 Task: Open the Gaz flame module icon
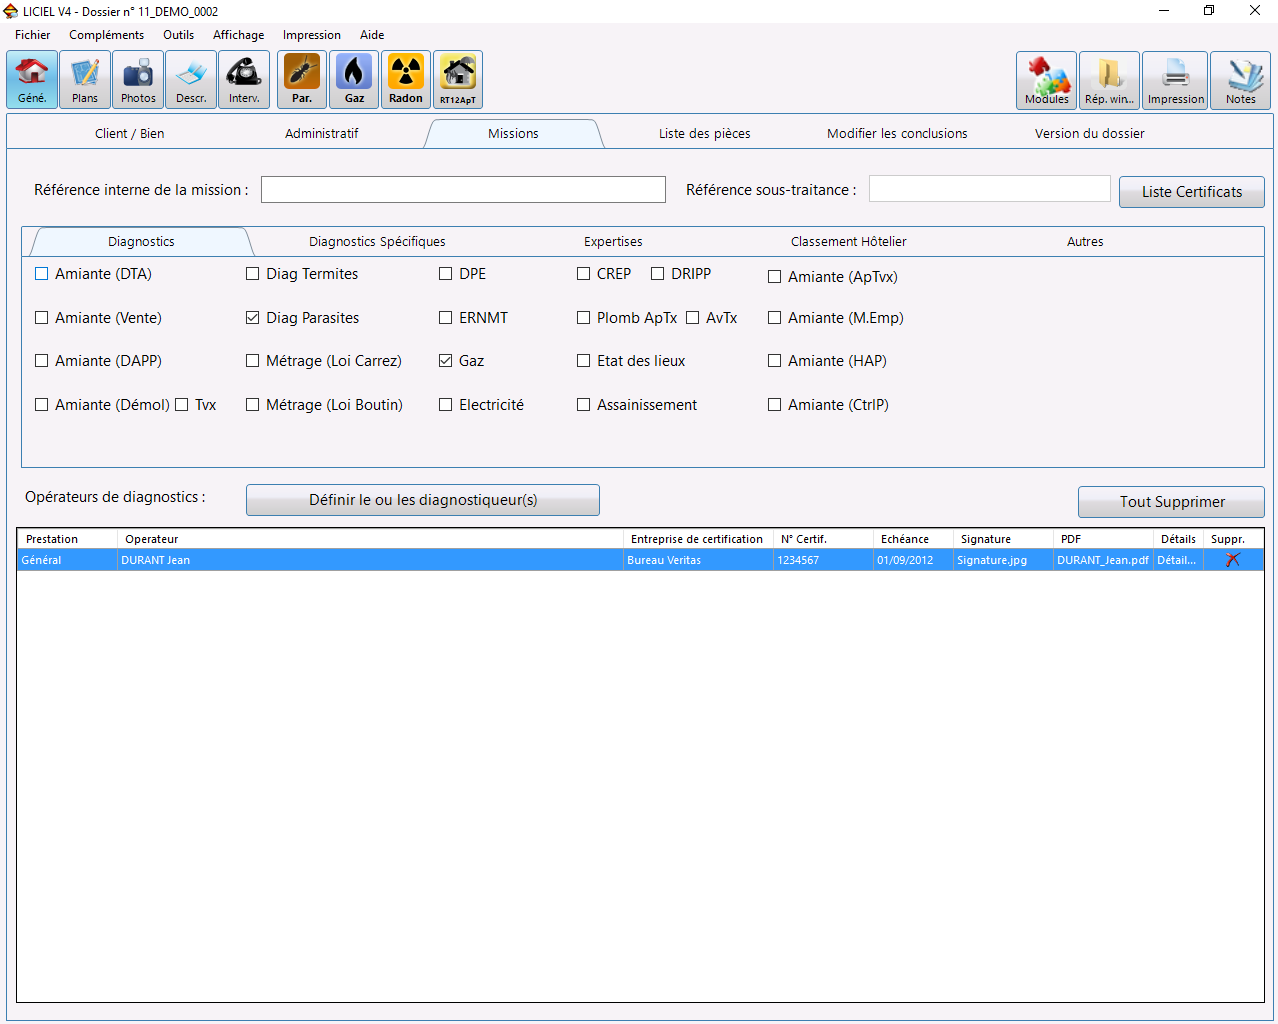click(x=355, y=79)
